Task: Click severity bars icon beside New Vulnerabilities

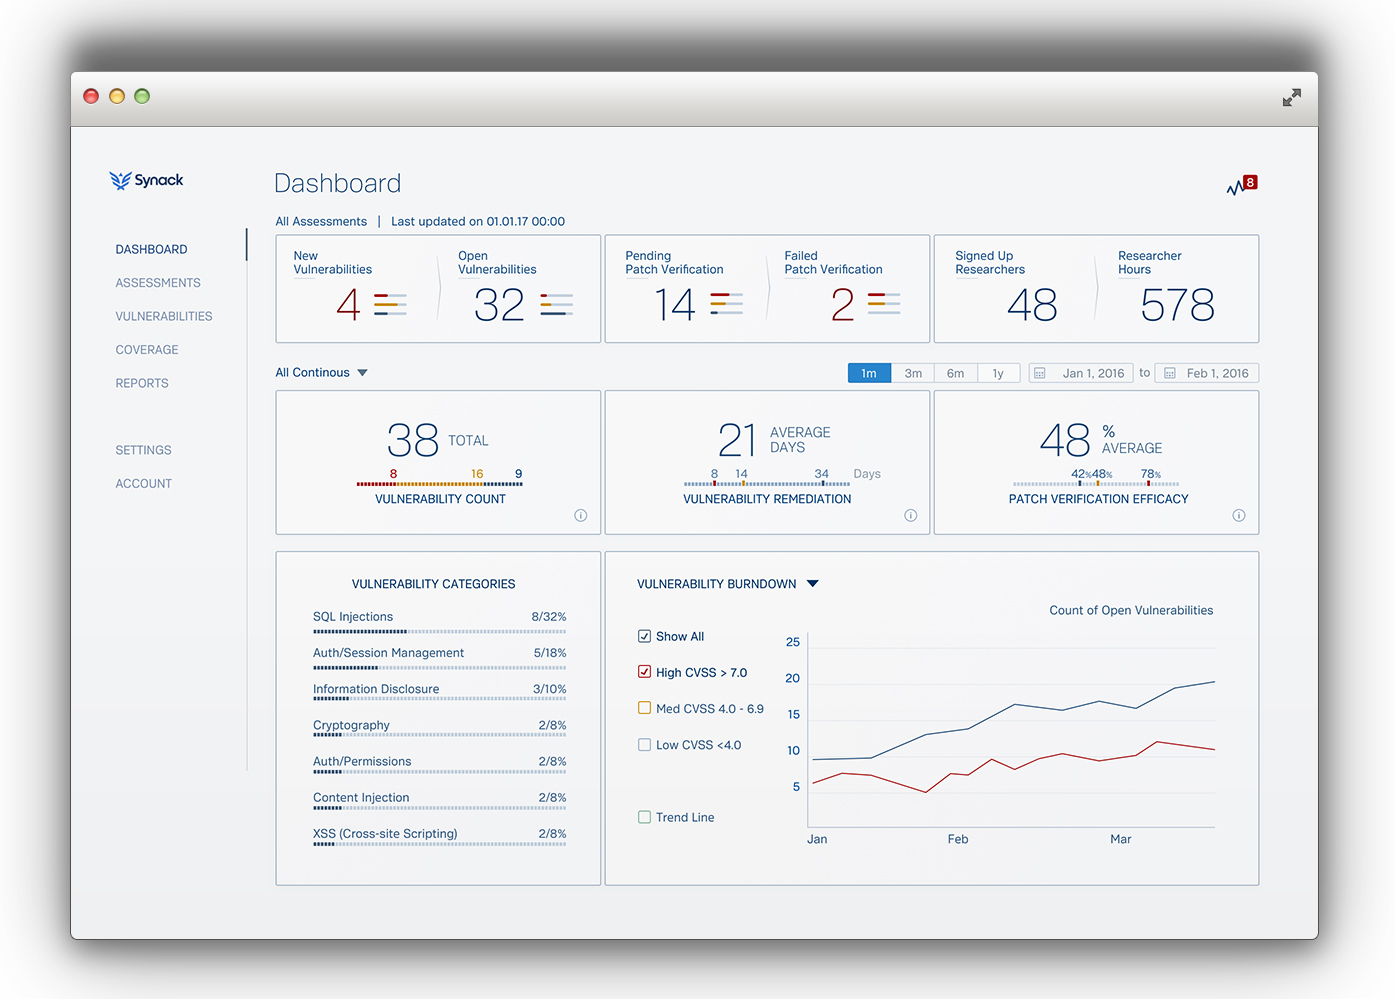Action: click(x=390, y=304)
